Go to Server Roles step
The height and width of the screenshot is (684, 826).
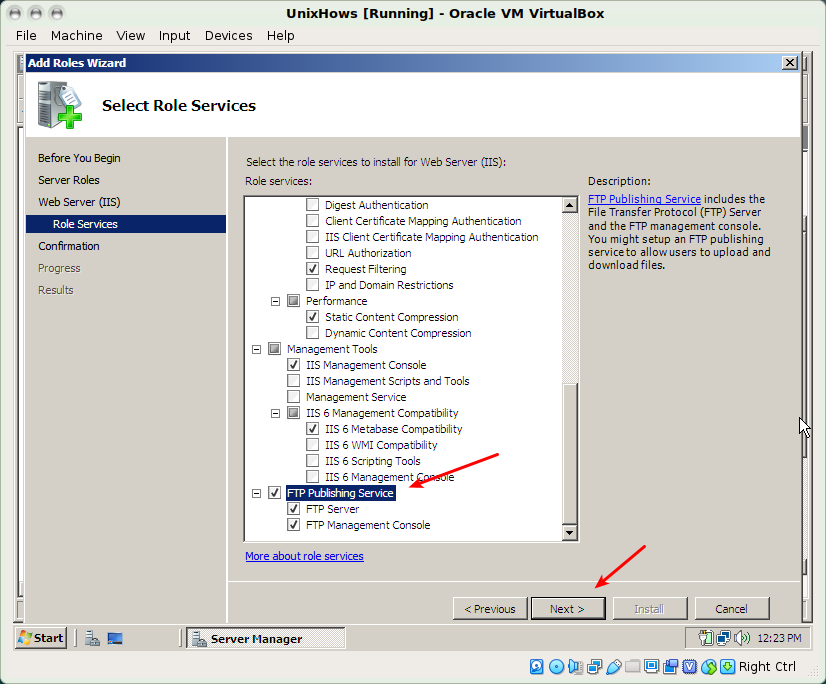point(68,180)
